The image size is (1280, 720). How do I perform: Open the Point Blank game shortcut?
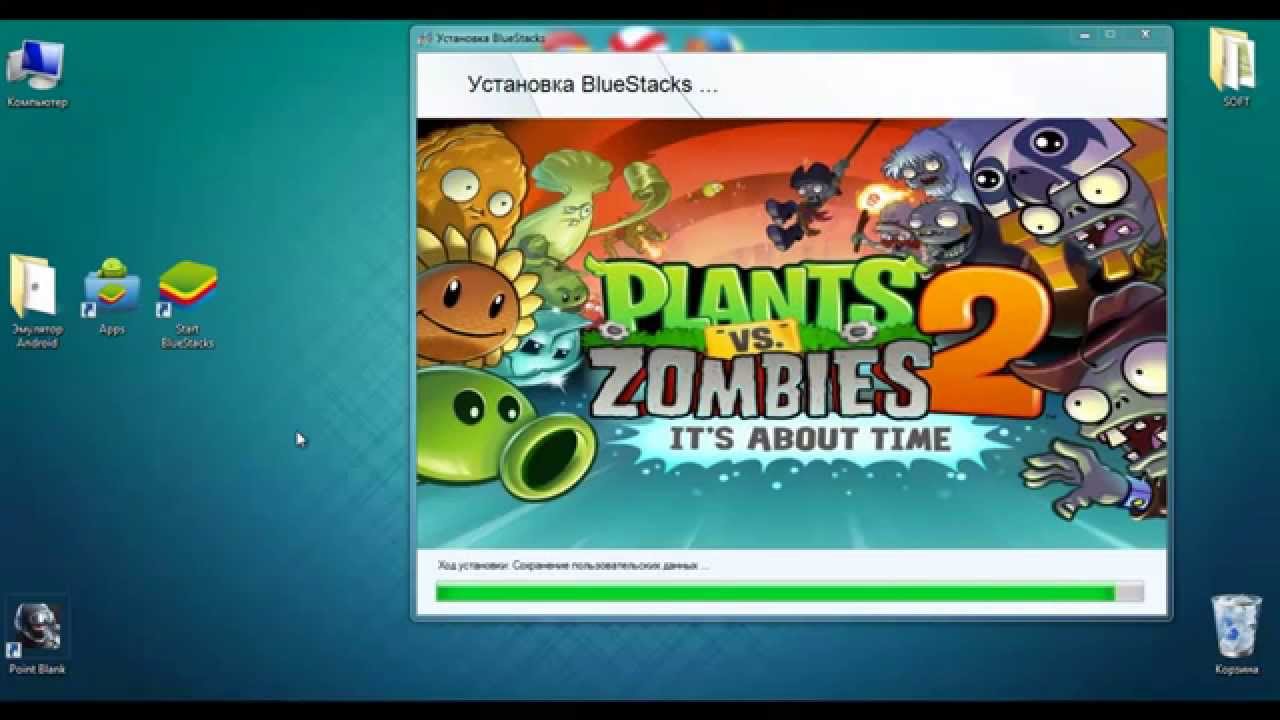pyautogui.click(x=37, y=637)
